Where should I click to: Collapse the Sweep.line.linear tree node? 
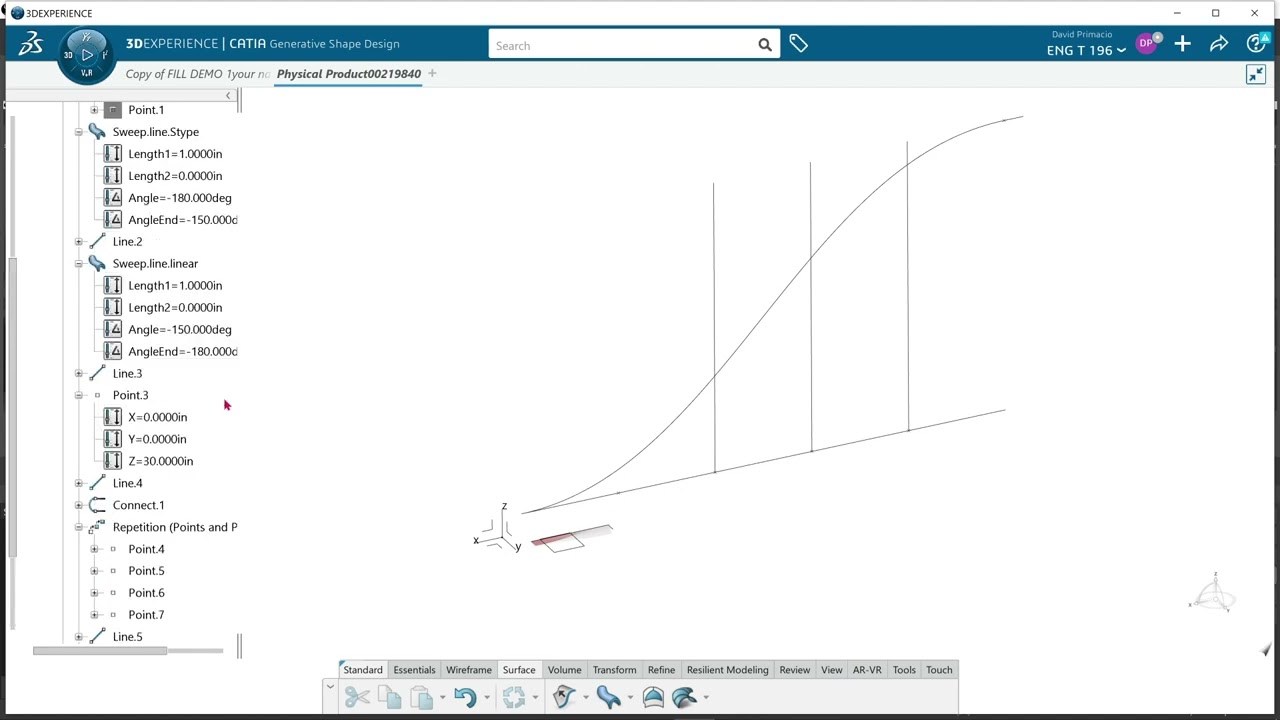click(79, 264)
